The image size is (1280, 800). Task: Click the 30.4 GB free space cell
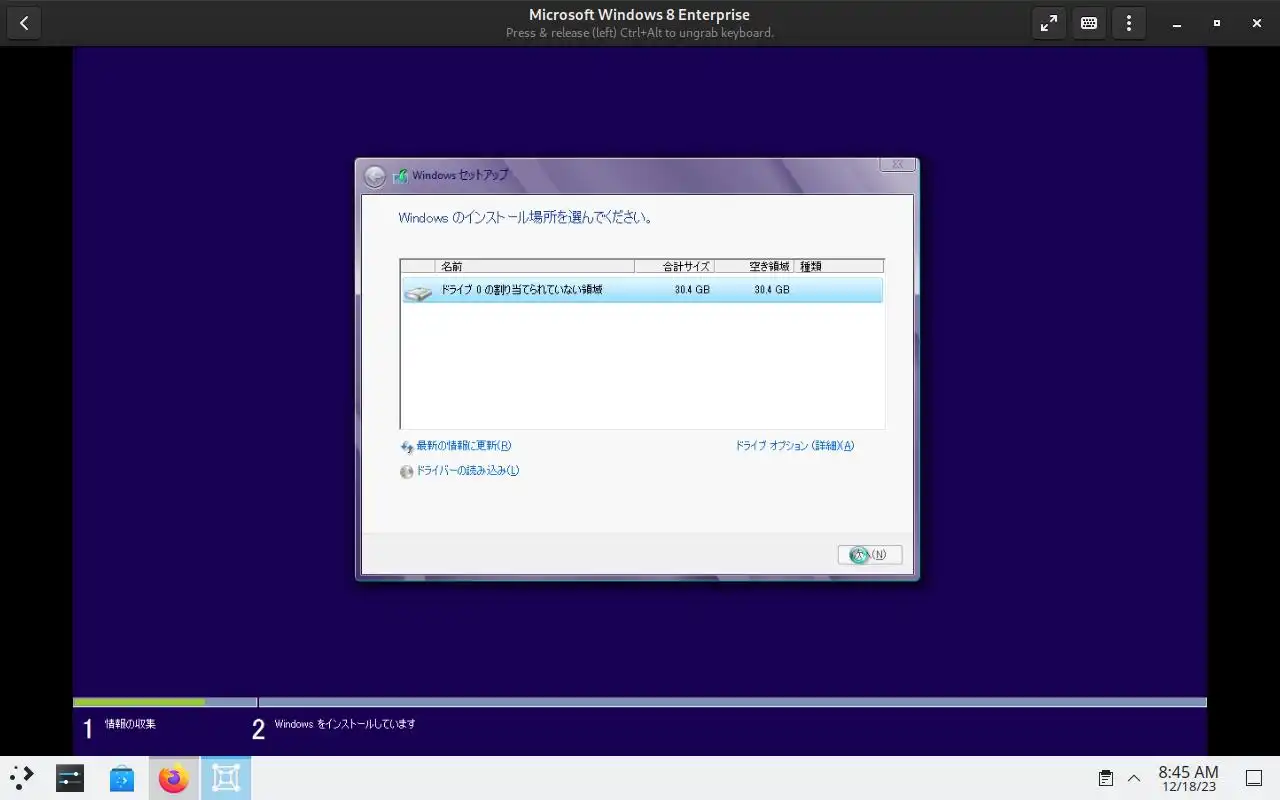coord(772,290)
